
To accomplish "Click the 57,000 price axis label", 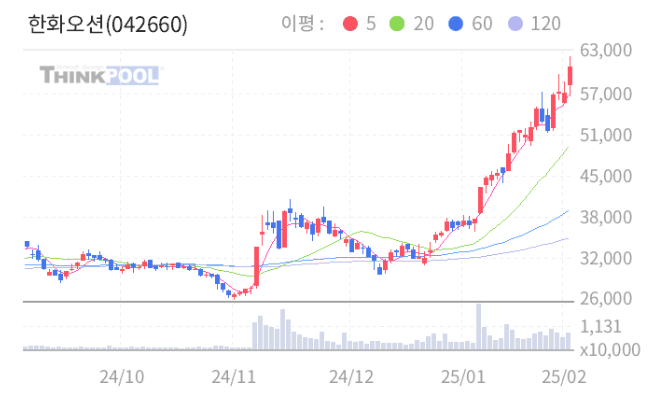I will point(606,94).
